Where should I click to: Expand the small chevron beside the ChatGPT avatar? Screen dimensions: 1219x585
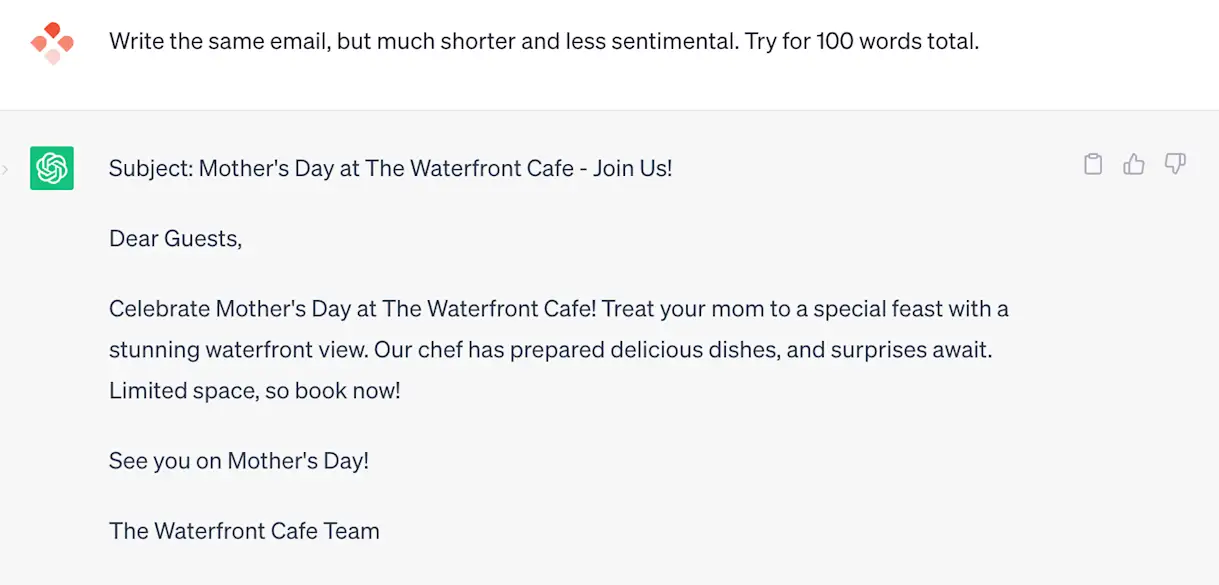pos(5,169)
